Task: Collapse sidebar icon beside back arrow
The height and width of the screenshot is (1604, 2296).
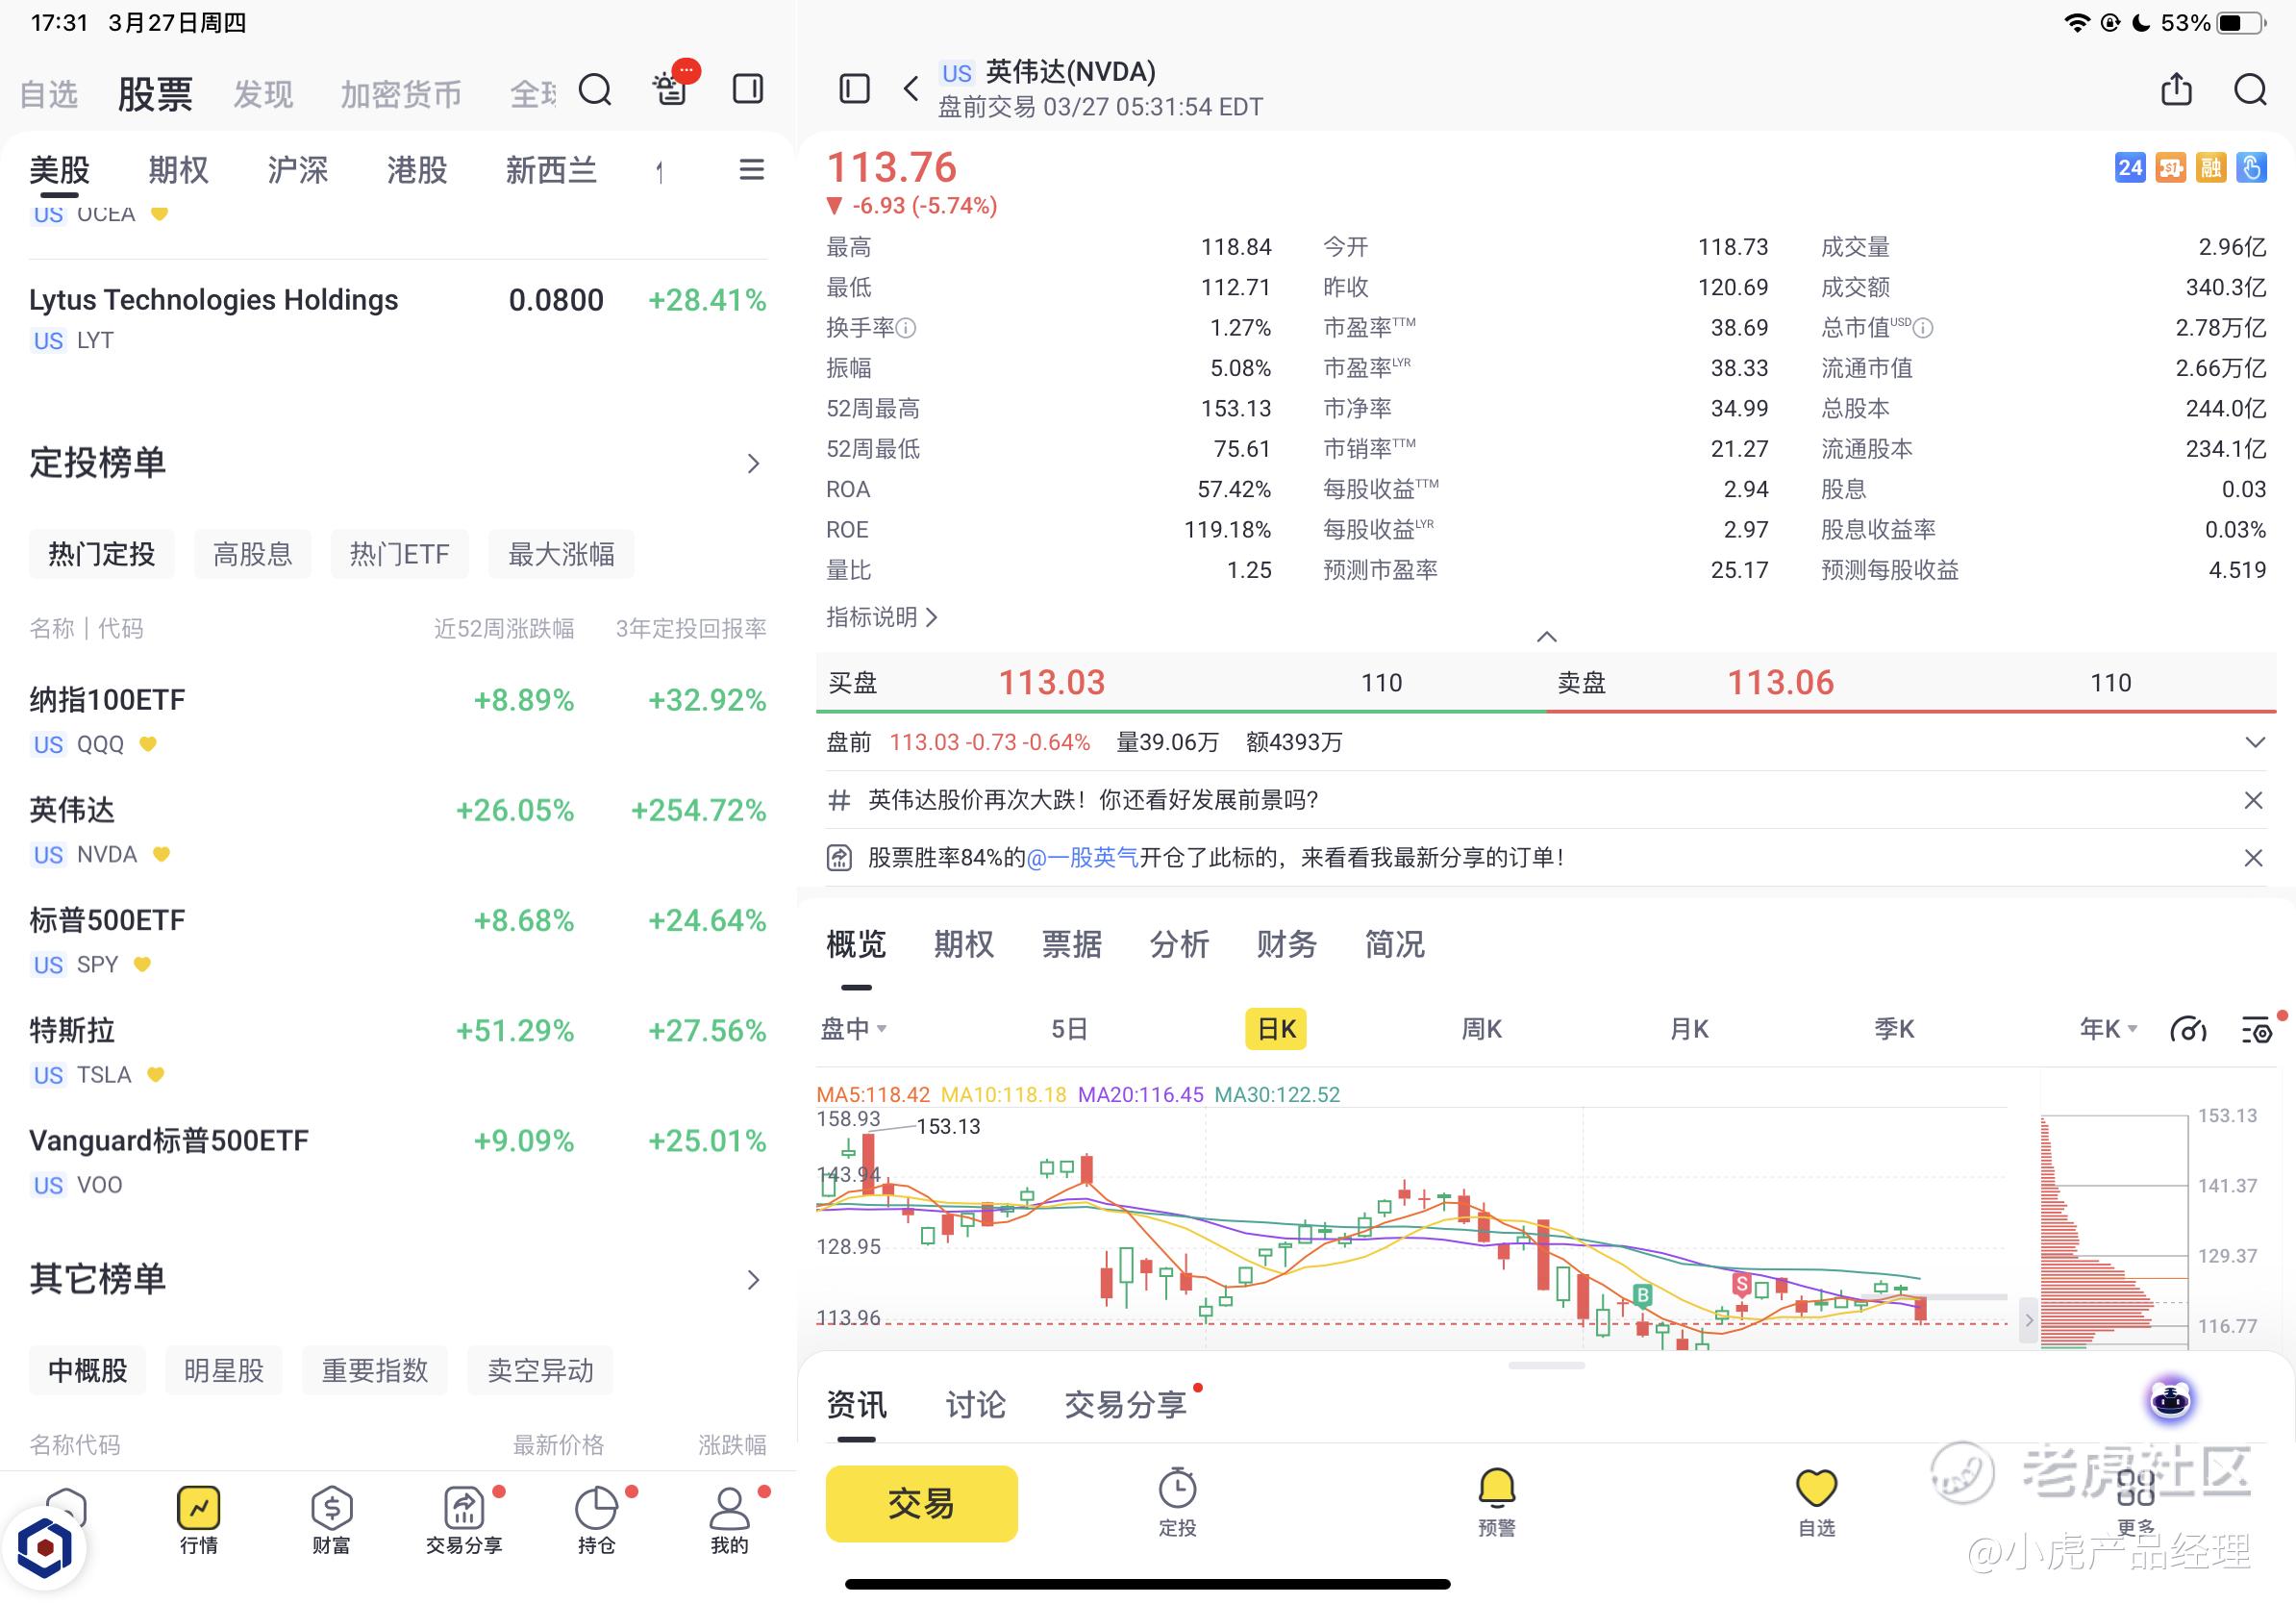Action: point(854,89)
